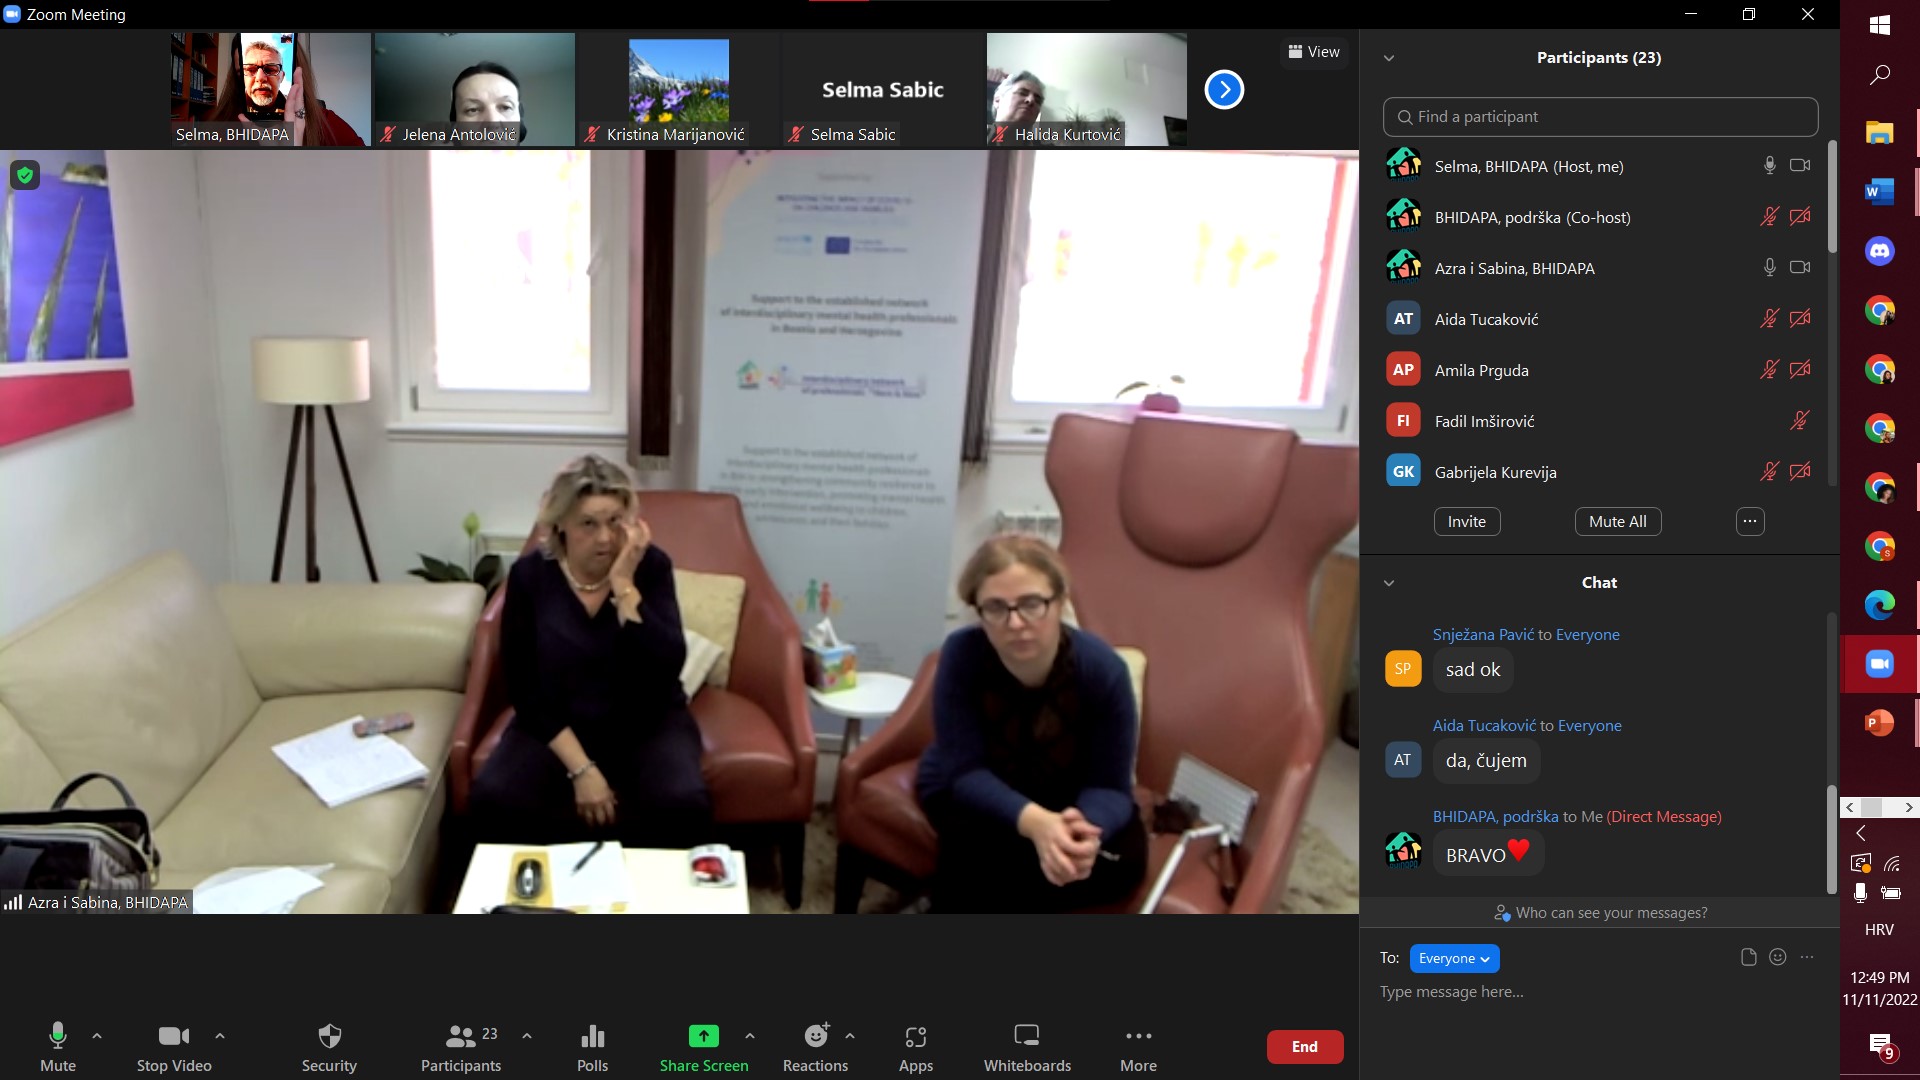Screen dimensions: 1920x1080
Task: Open the View menu
Action: [1313, 52]
